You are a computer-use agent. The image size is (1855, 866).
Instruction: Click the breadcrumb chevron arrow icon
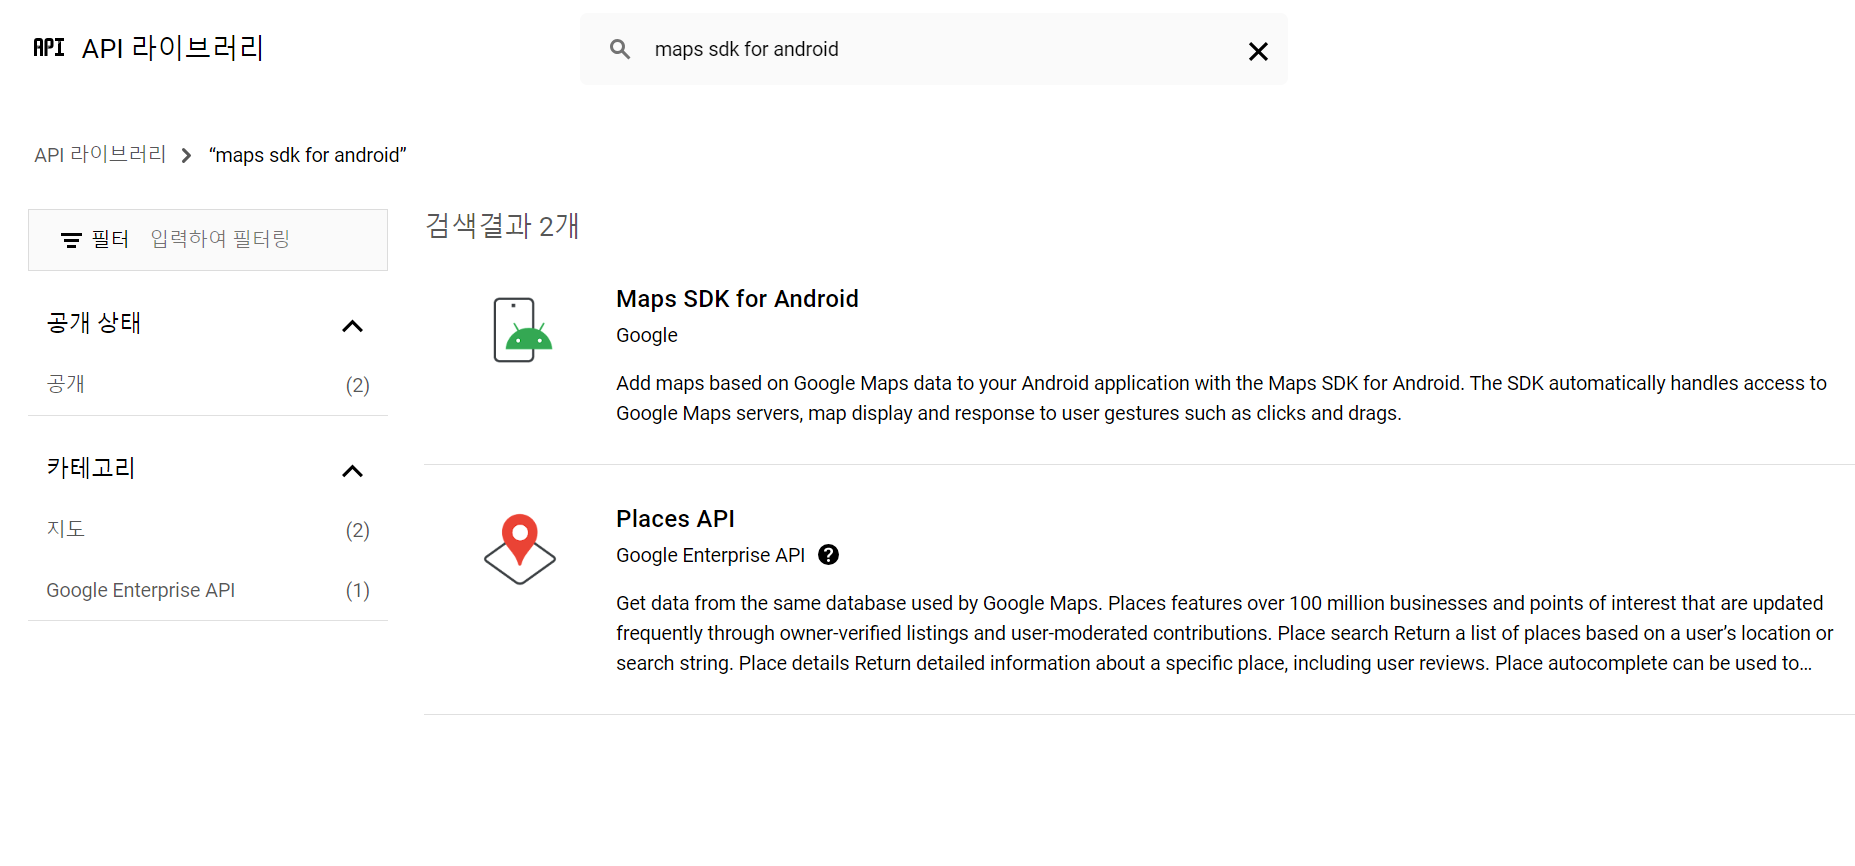point(186,156)
